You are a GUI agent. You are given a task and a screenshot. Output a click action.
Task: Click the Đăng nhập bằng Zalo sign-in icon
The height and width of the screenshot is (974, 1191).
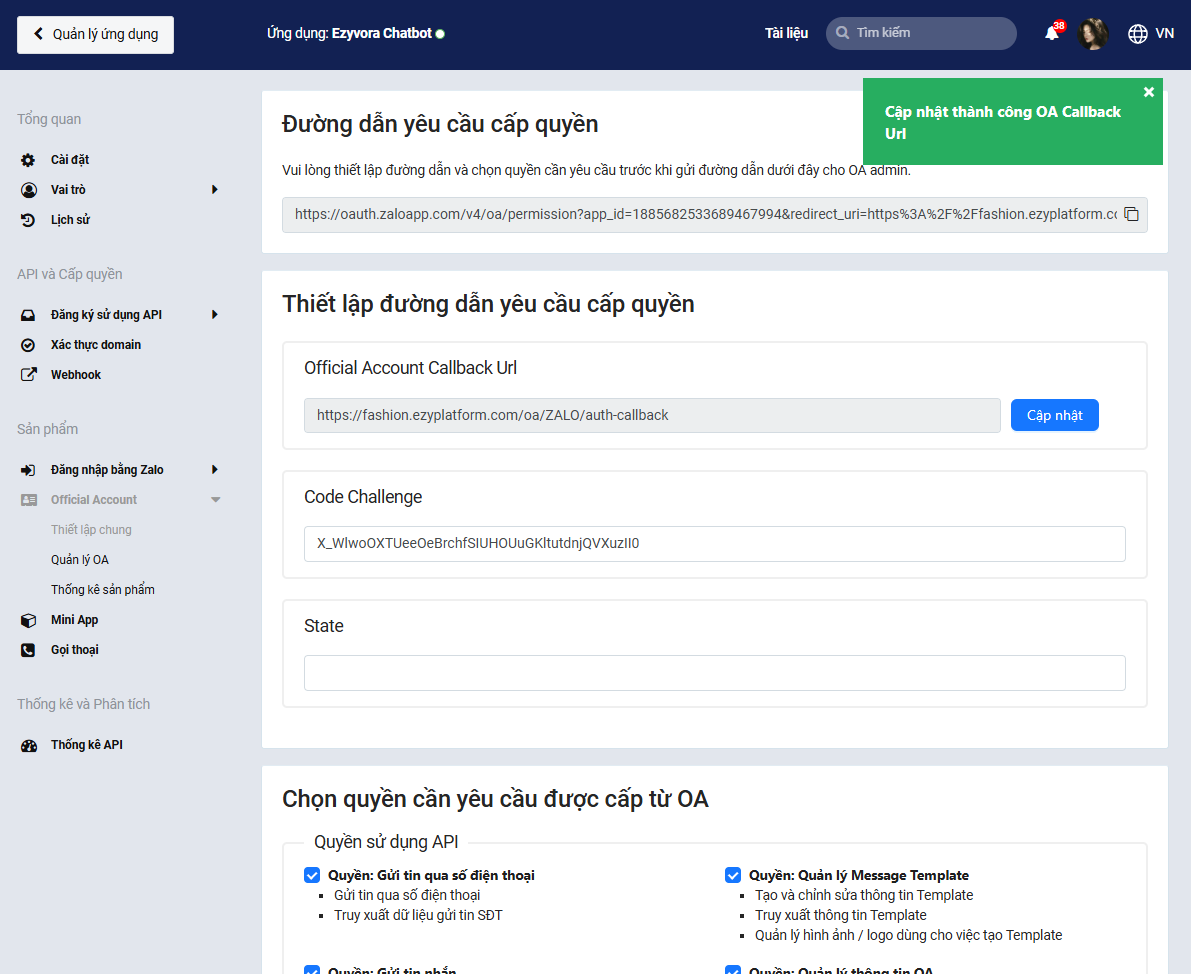[x=28, y=470]
